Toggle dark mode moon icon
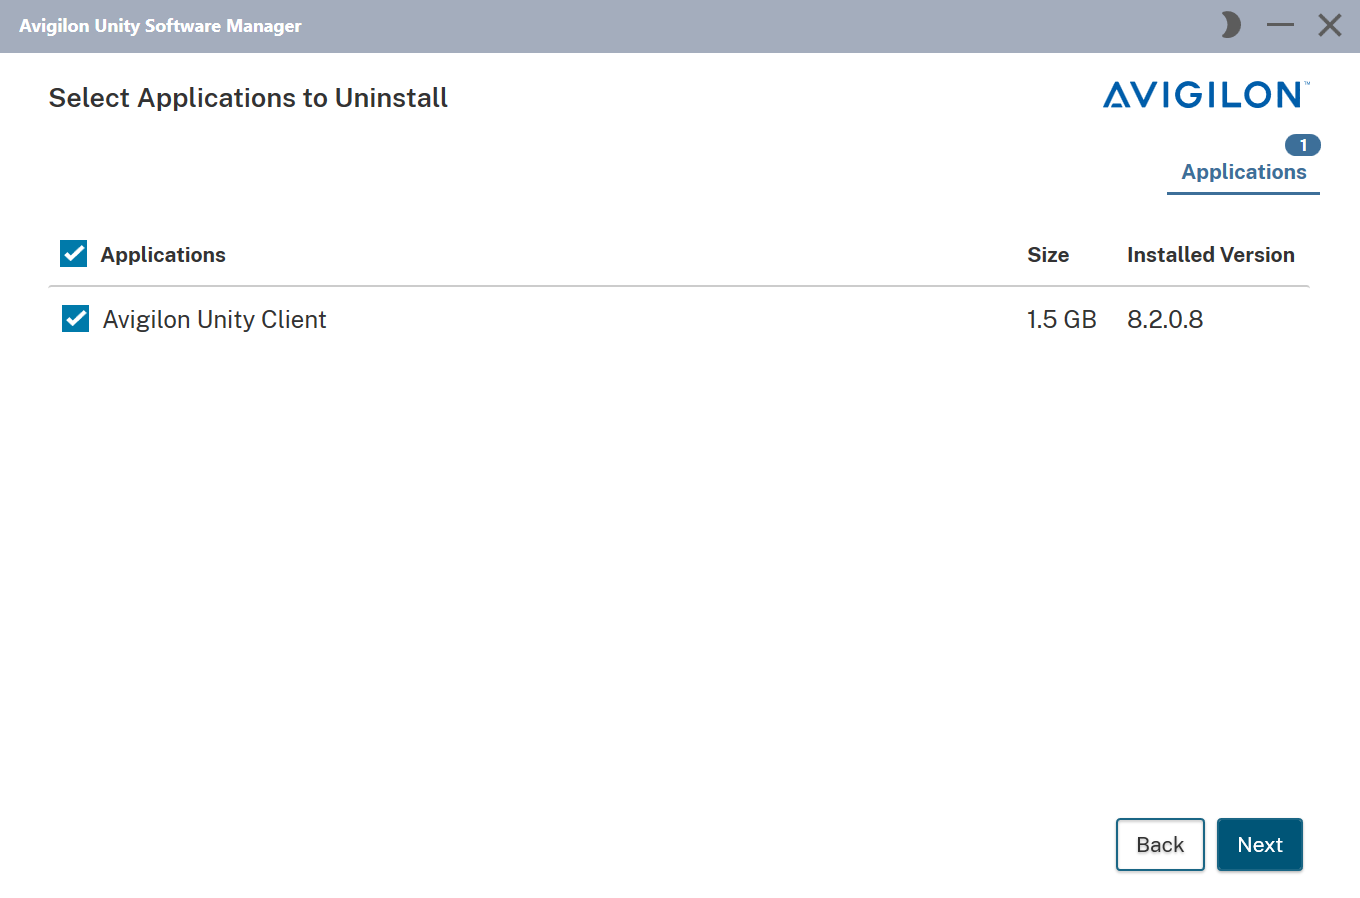Screen dimensions: 1360x898 point(1231,25)
